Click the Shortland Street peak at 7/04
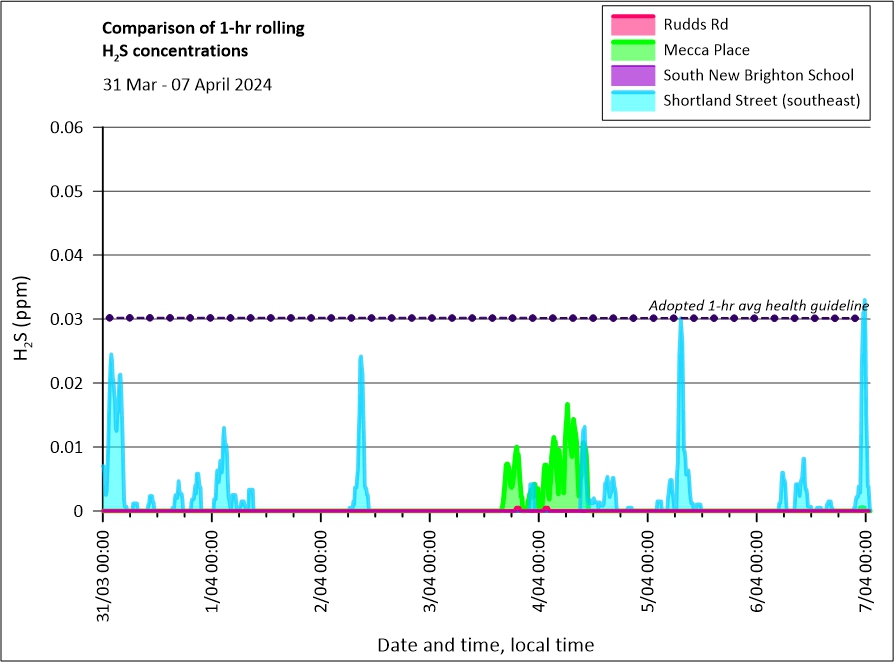Screen dimensions: 894x662 [864, 301]
